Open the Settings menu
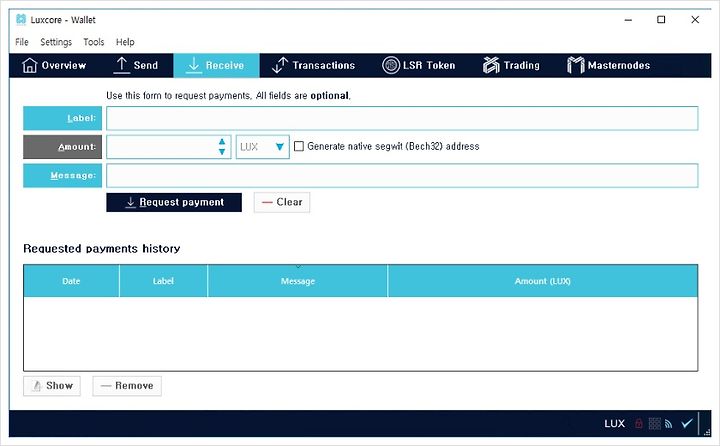This screenshot has width=720, height=446. 56,42
